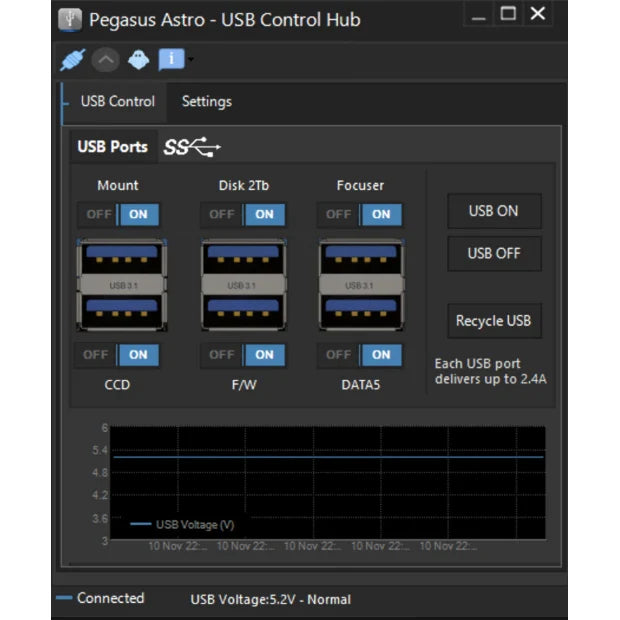The width and height of the screenshot is (620, 620).
Task: Toggle the F/W port switch
Action: (243, 355)
